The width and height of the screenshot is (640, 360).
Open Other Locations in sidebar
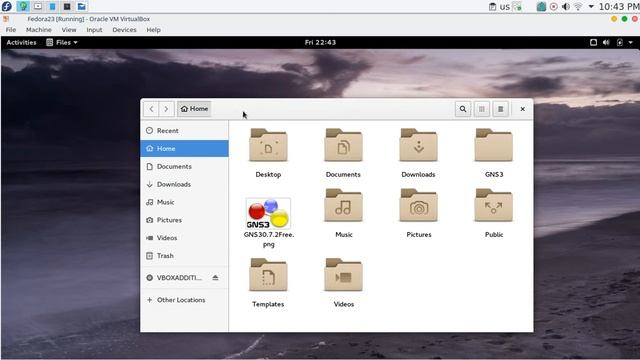click(184, 300)
